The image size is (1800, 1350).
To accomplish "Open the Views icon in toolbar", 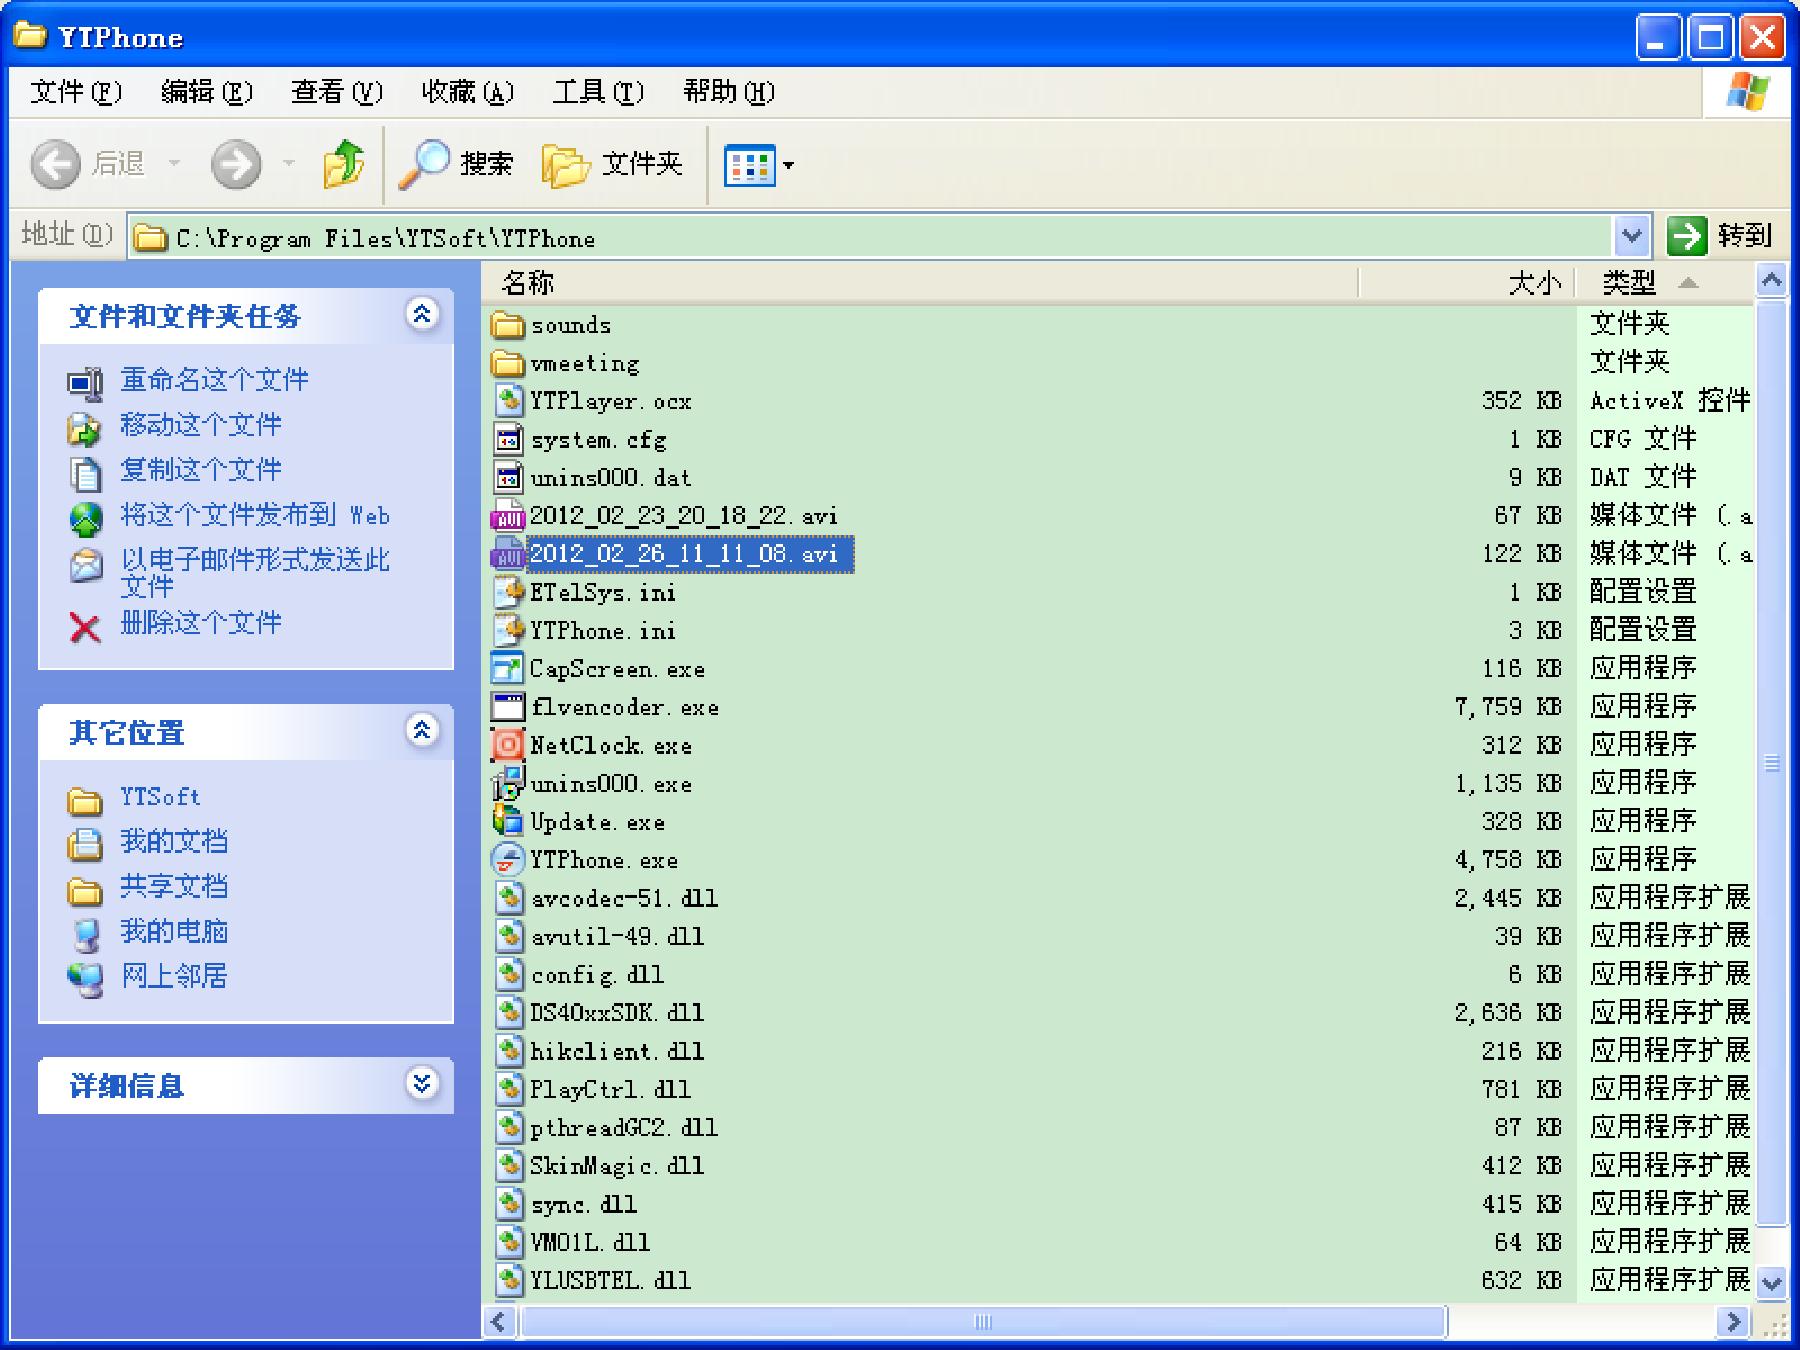I will [x=749, y=165].
